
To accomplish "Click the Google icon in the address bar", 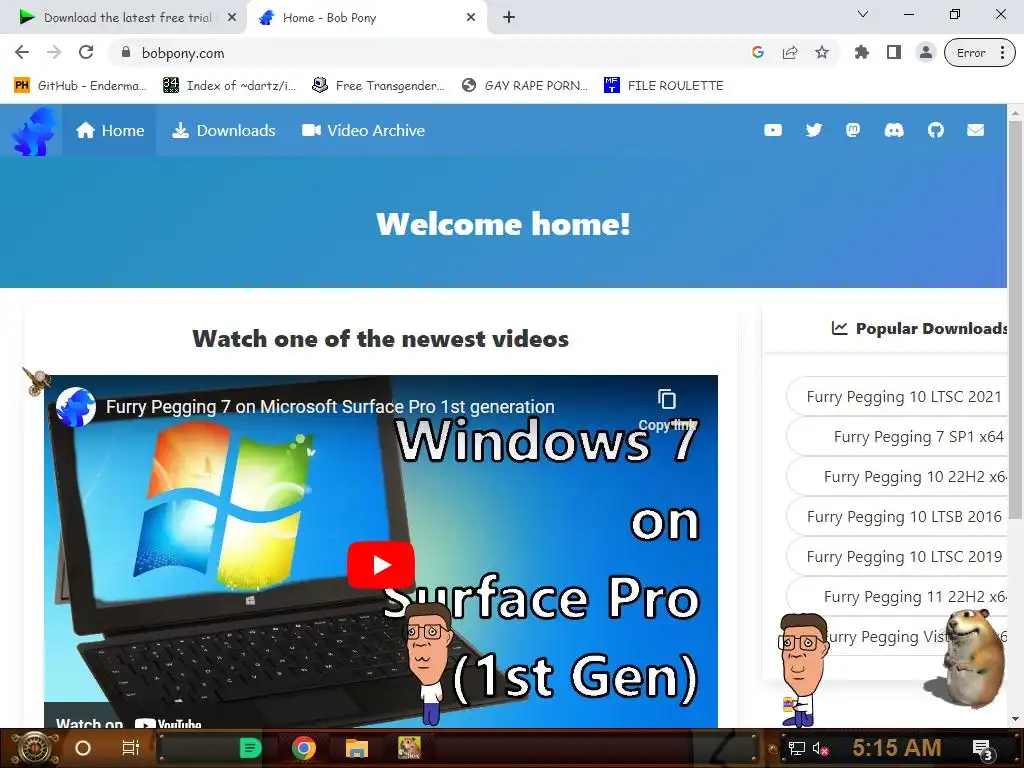I will [x=758, y=52].
